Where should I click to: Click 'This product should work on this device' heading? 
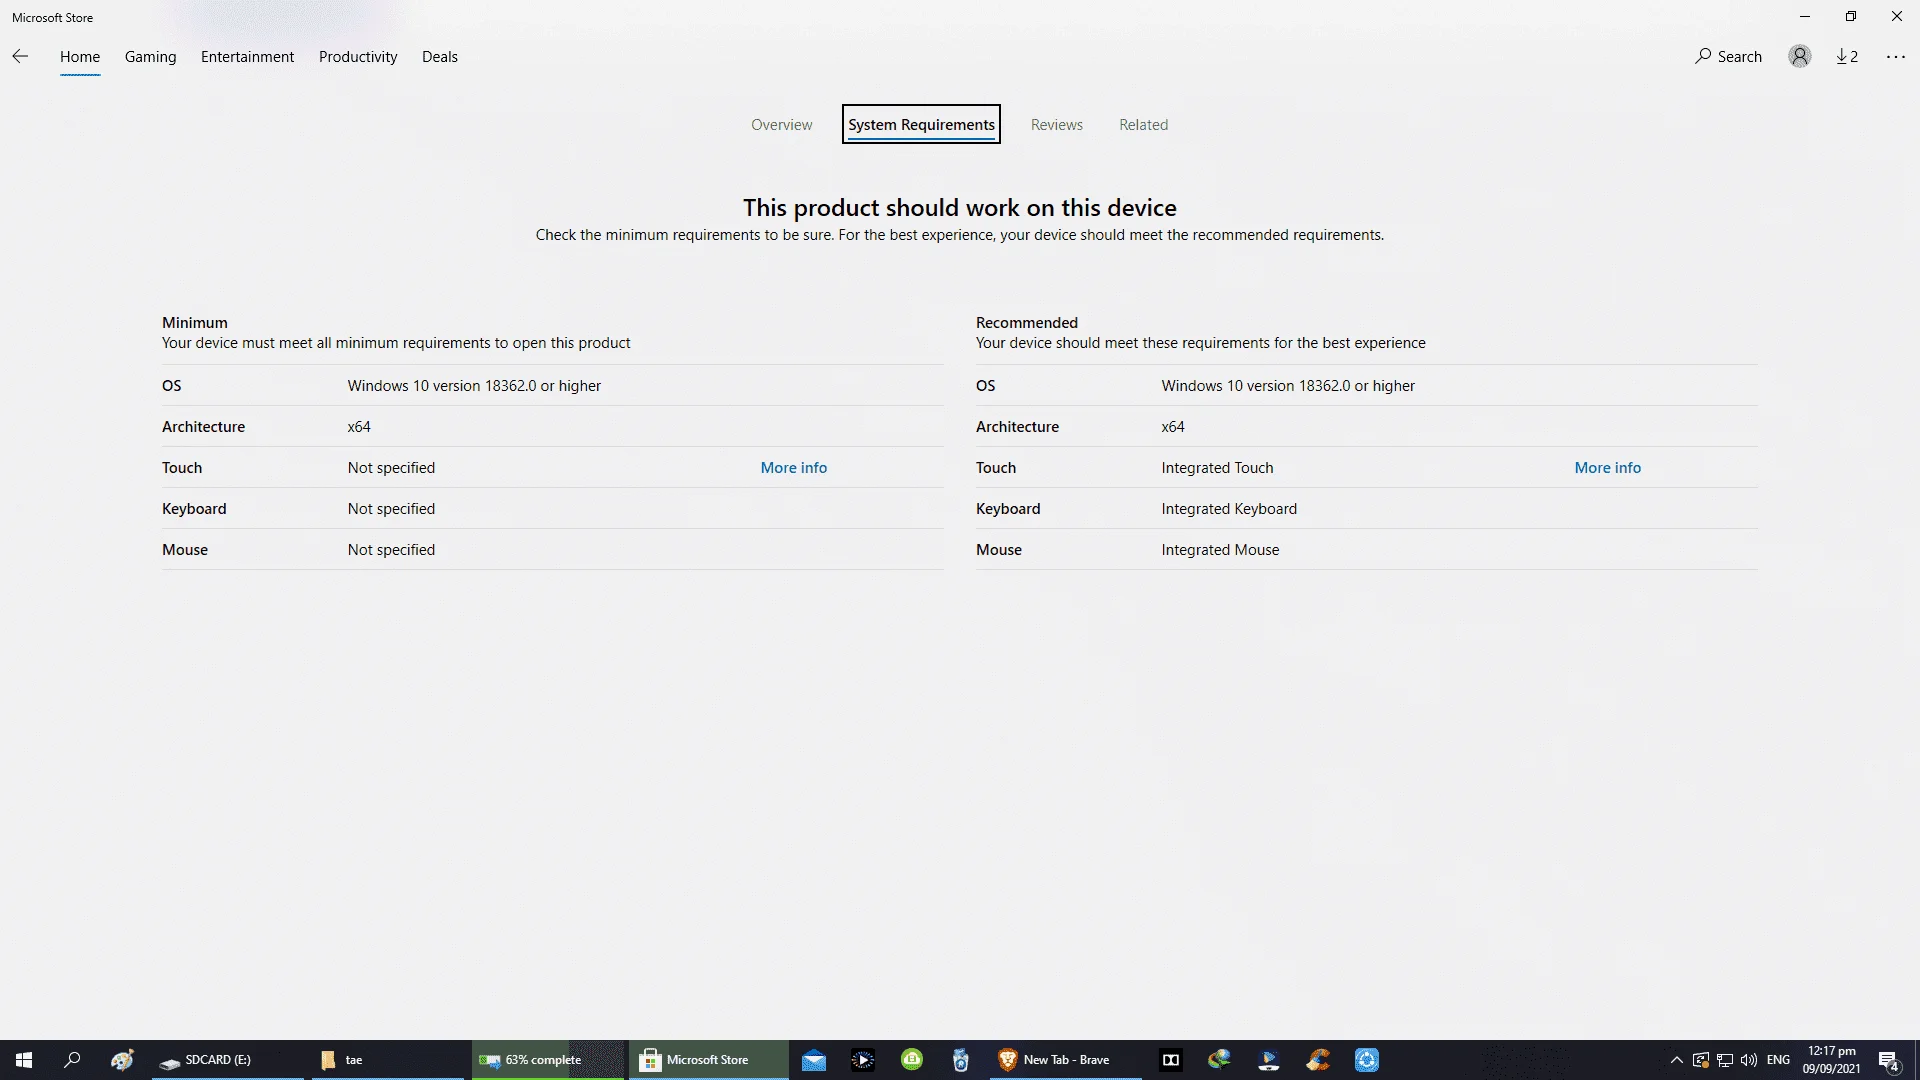point(960,208)
